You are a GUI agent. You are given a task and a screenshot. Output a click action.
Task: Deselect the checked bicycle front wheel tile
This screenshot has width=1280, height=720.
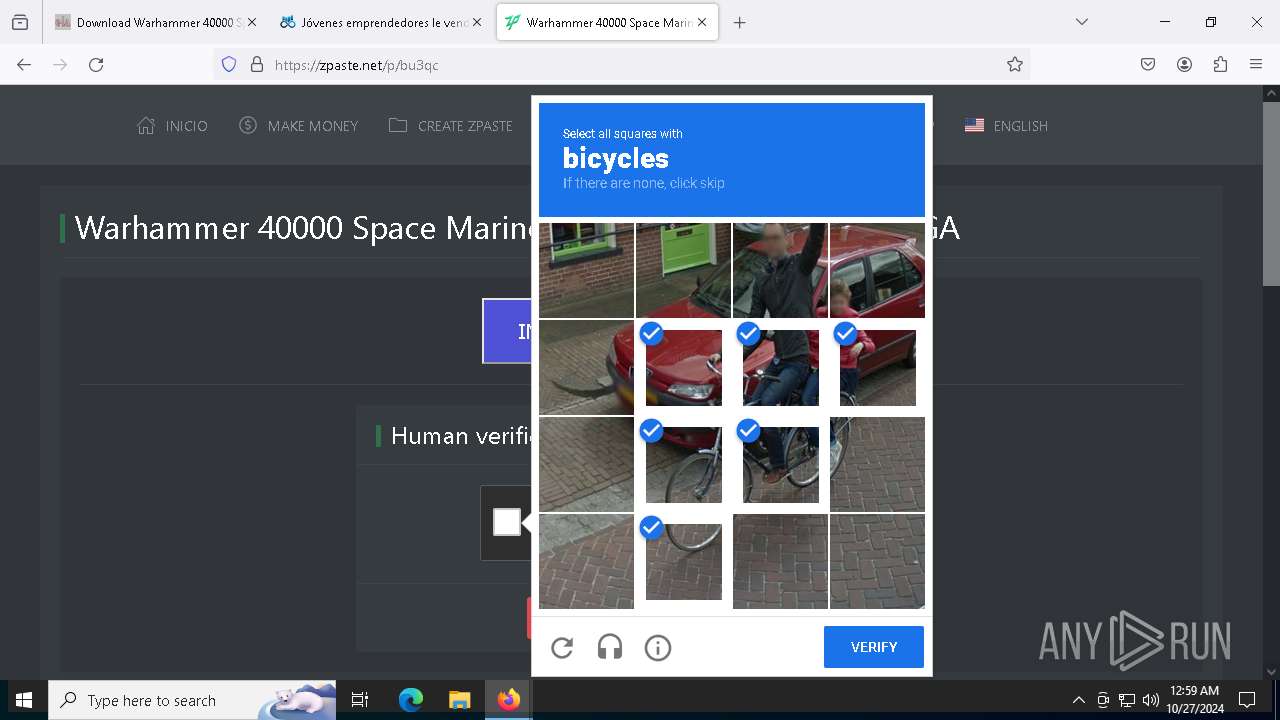[684, 464]
